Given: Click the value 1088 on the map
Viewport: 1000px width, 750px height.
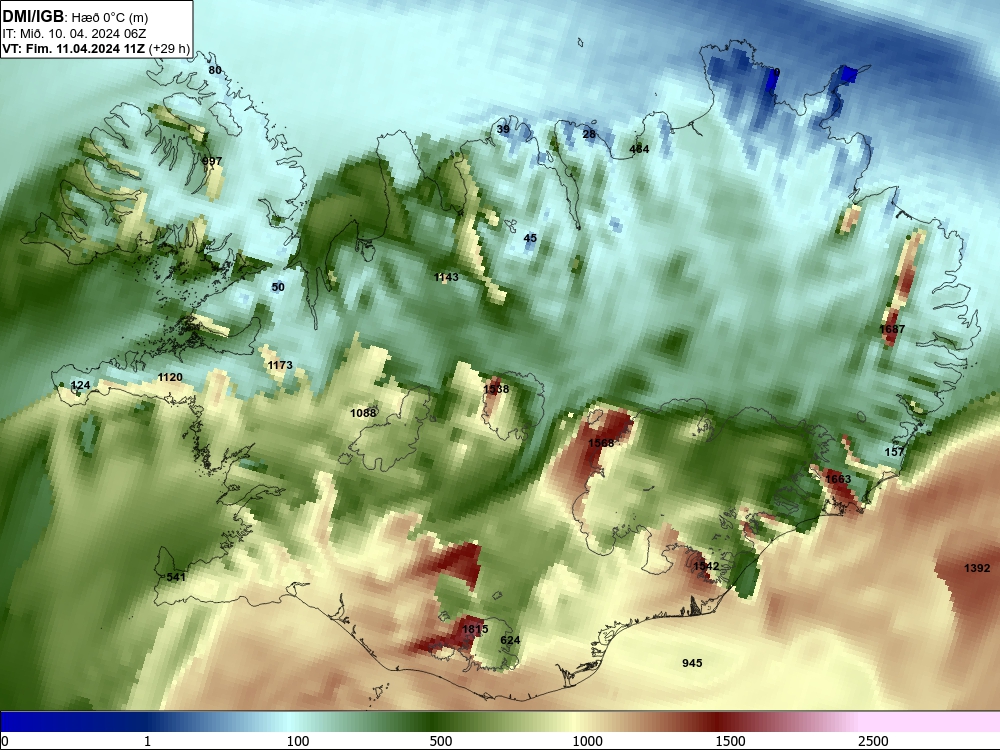Looking at the screenshot, I should 364,413.
